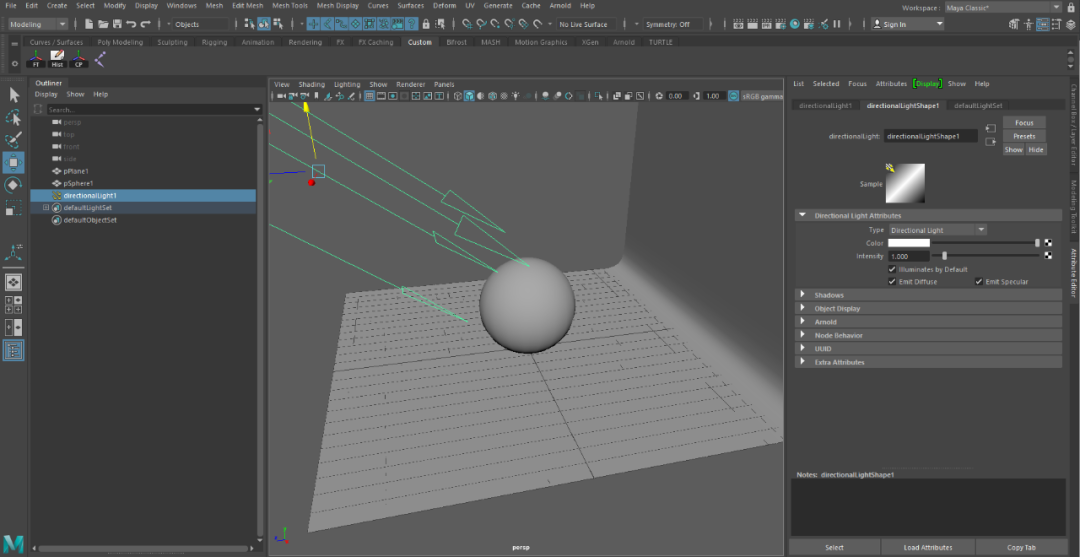Image resolution: width=1080 pixels, height=557 pixels.
Task: Enable smooth shade all in viewport toolbar
Action: [469, 96]
